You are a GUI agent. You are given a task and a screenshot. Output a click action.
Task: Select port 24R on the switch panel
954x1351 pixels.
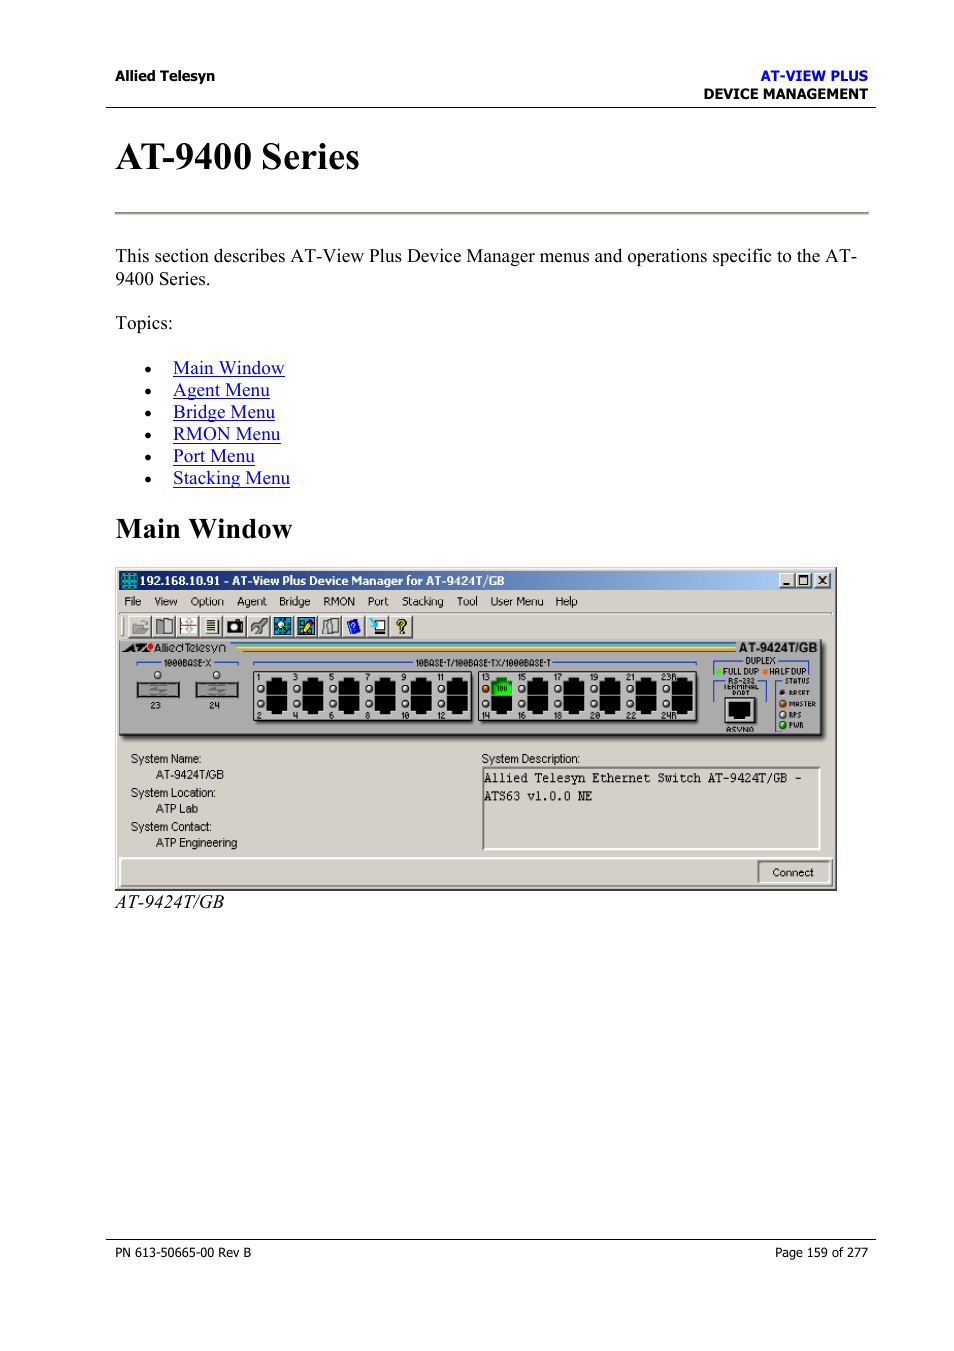click(x=683, y=704)
